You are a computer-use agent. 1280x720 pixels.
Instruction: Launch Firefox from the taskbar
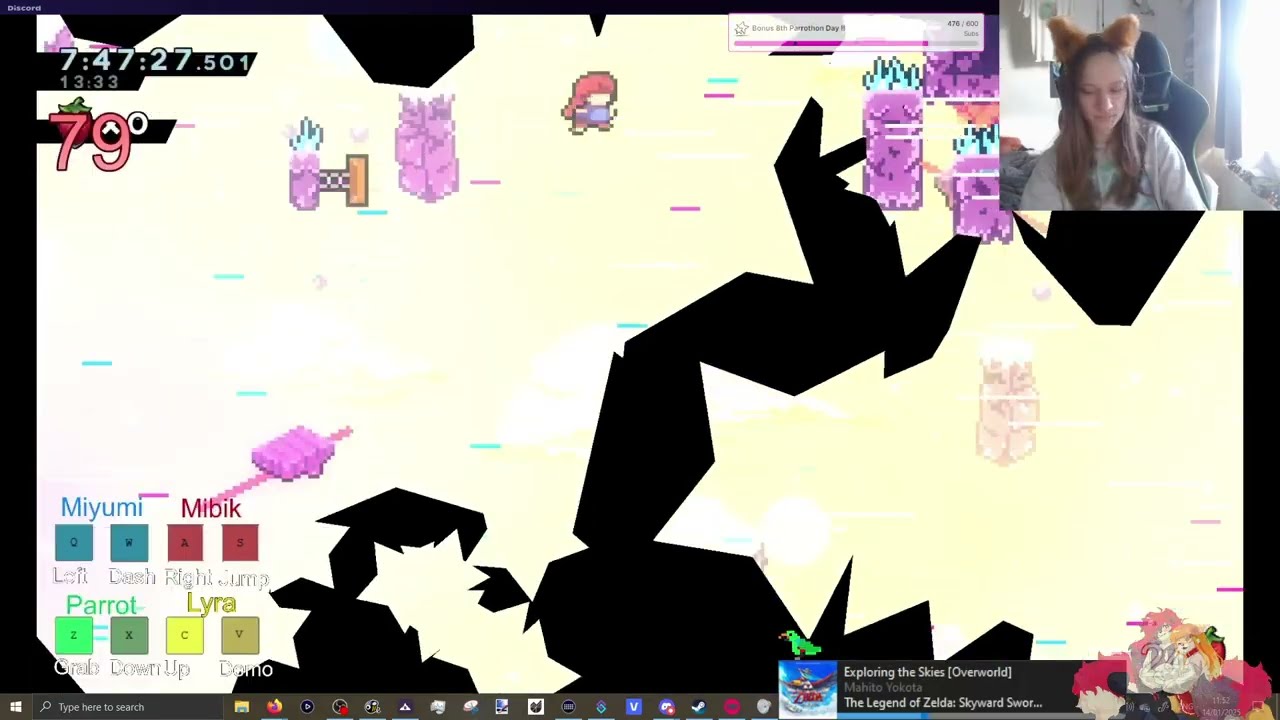click(274, 707)
